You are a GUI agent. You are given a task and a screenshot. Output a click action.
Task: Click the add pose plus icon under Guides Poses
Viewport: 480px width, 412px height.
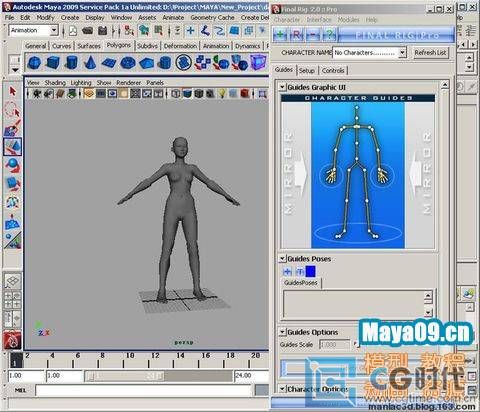(287, 271)
